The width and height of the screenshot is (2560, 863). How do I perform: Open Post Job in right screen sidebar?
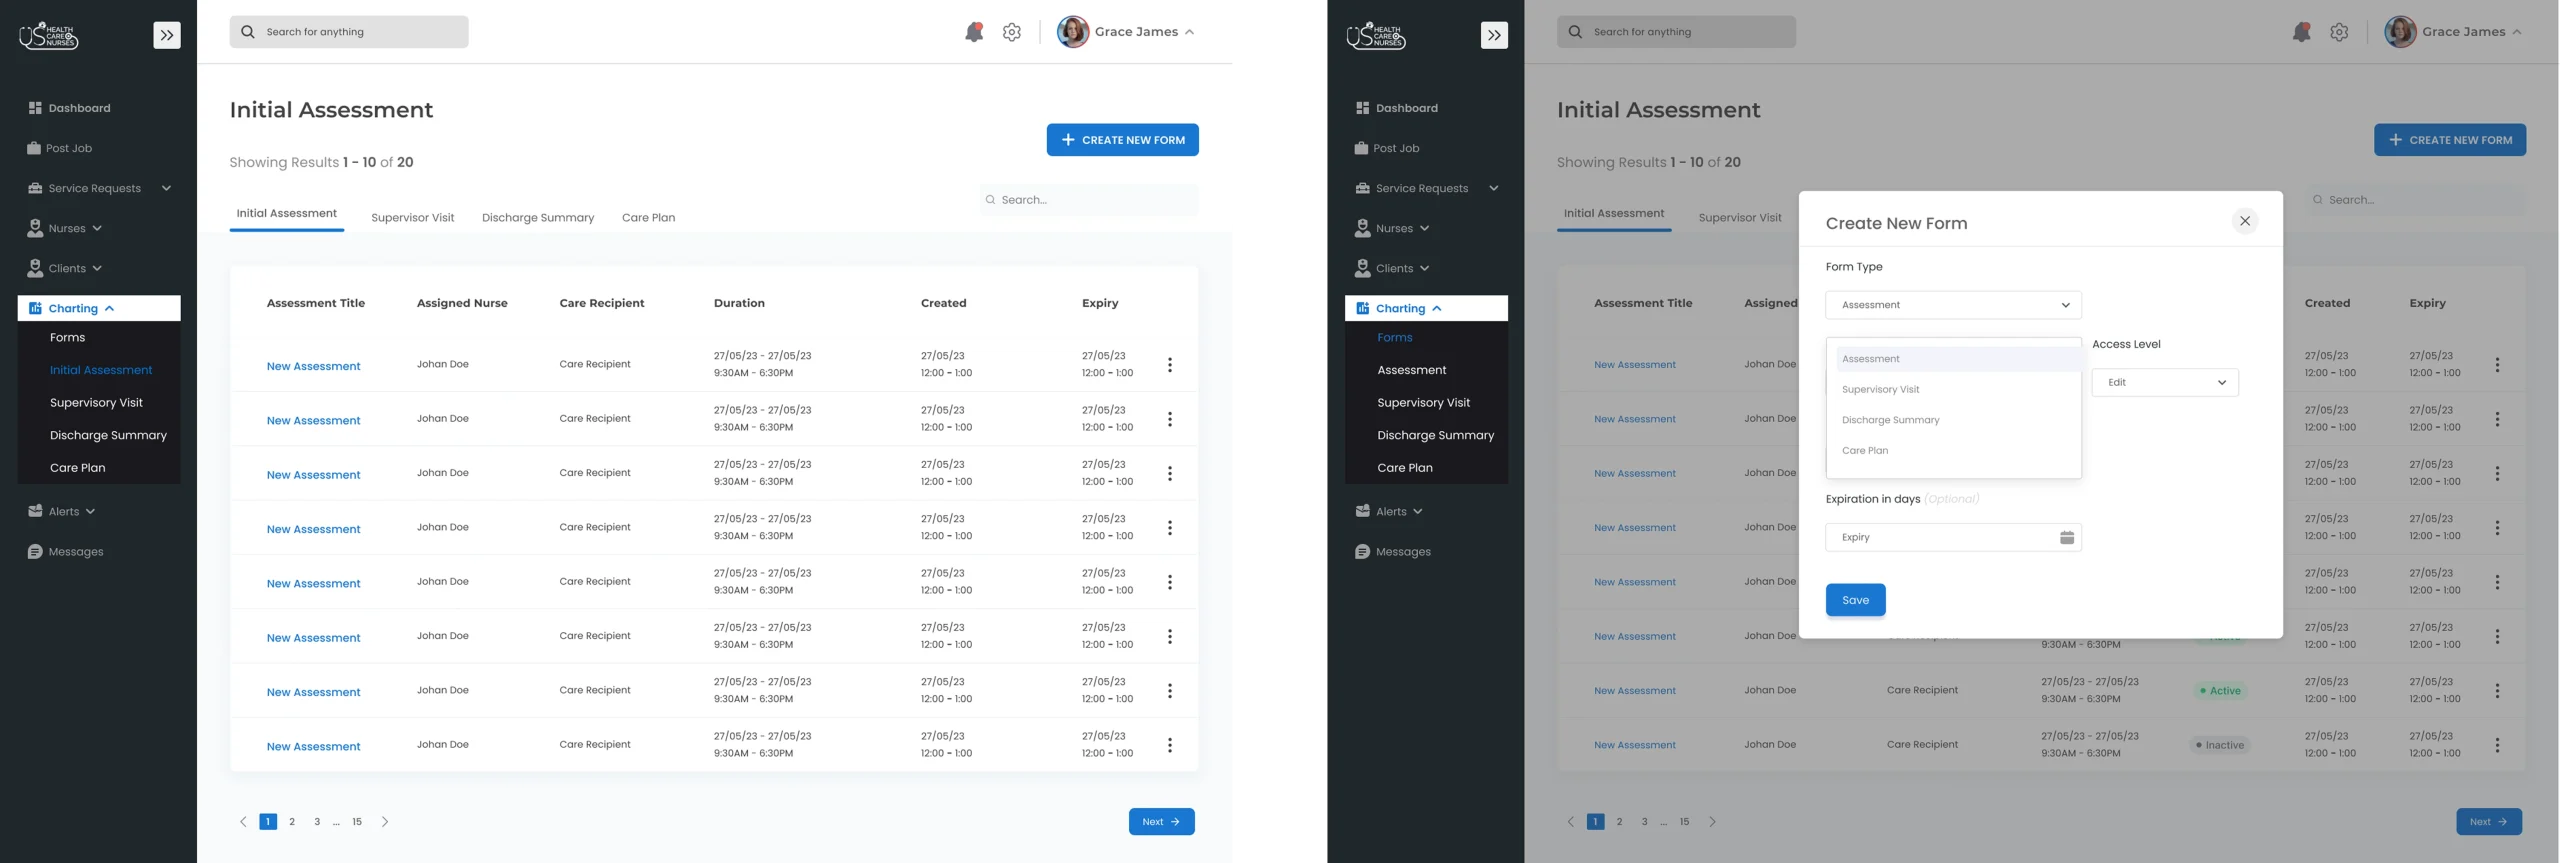coord(1387,148)
